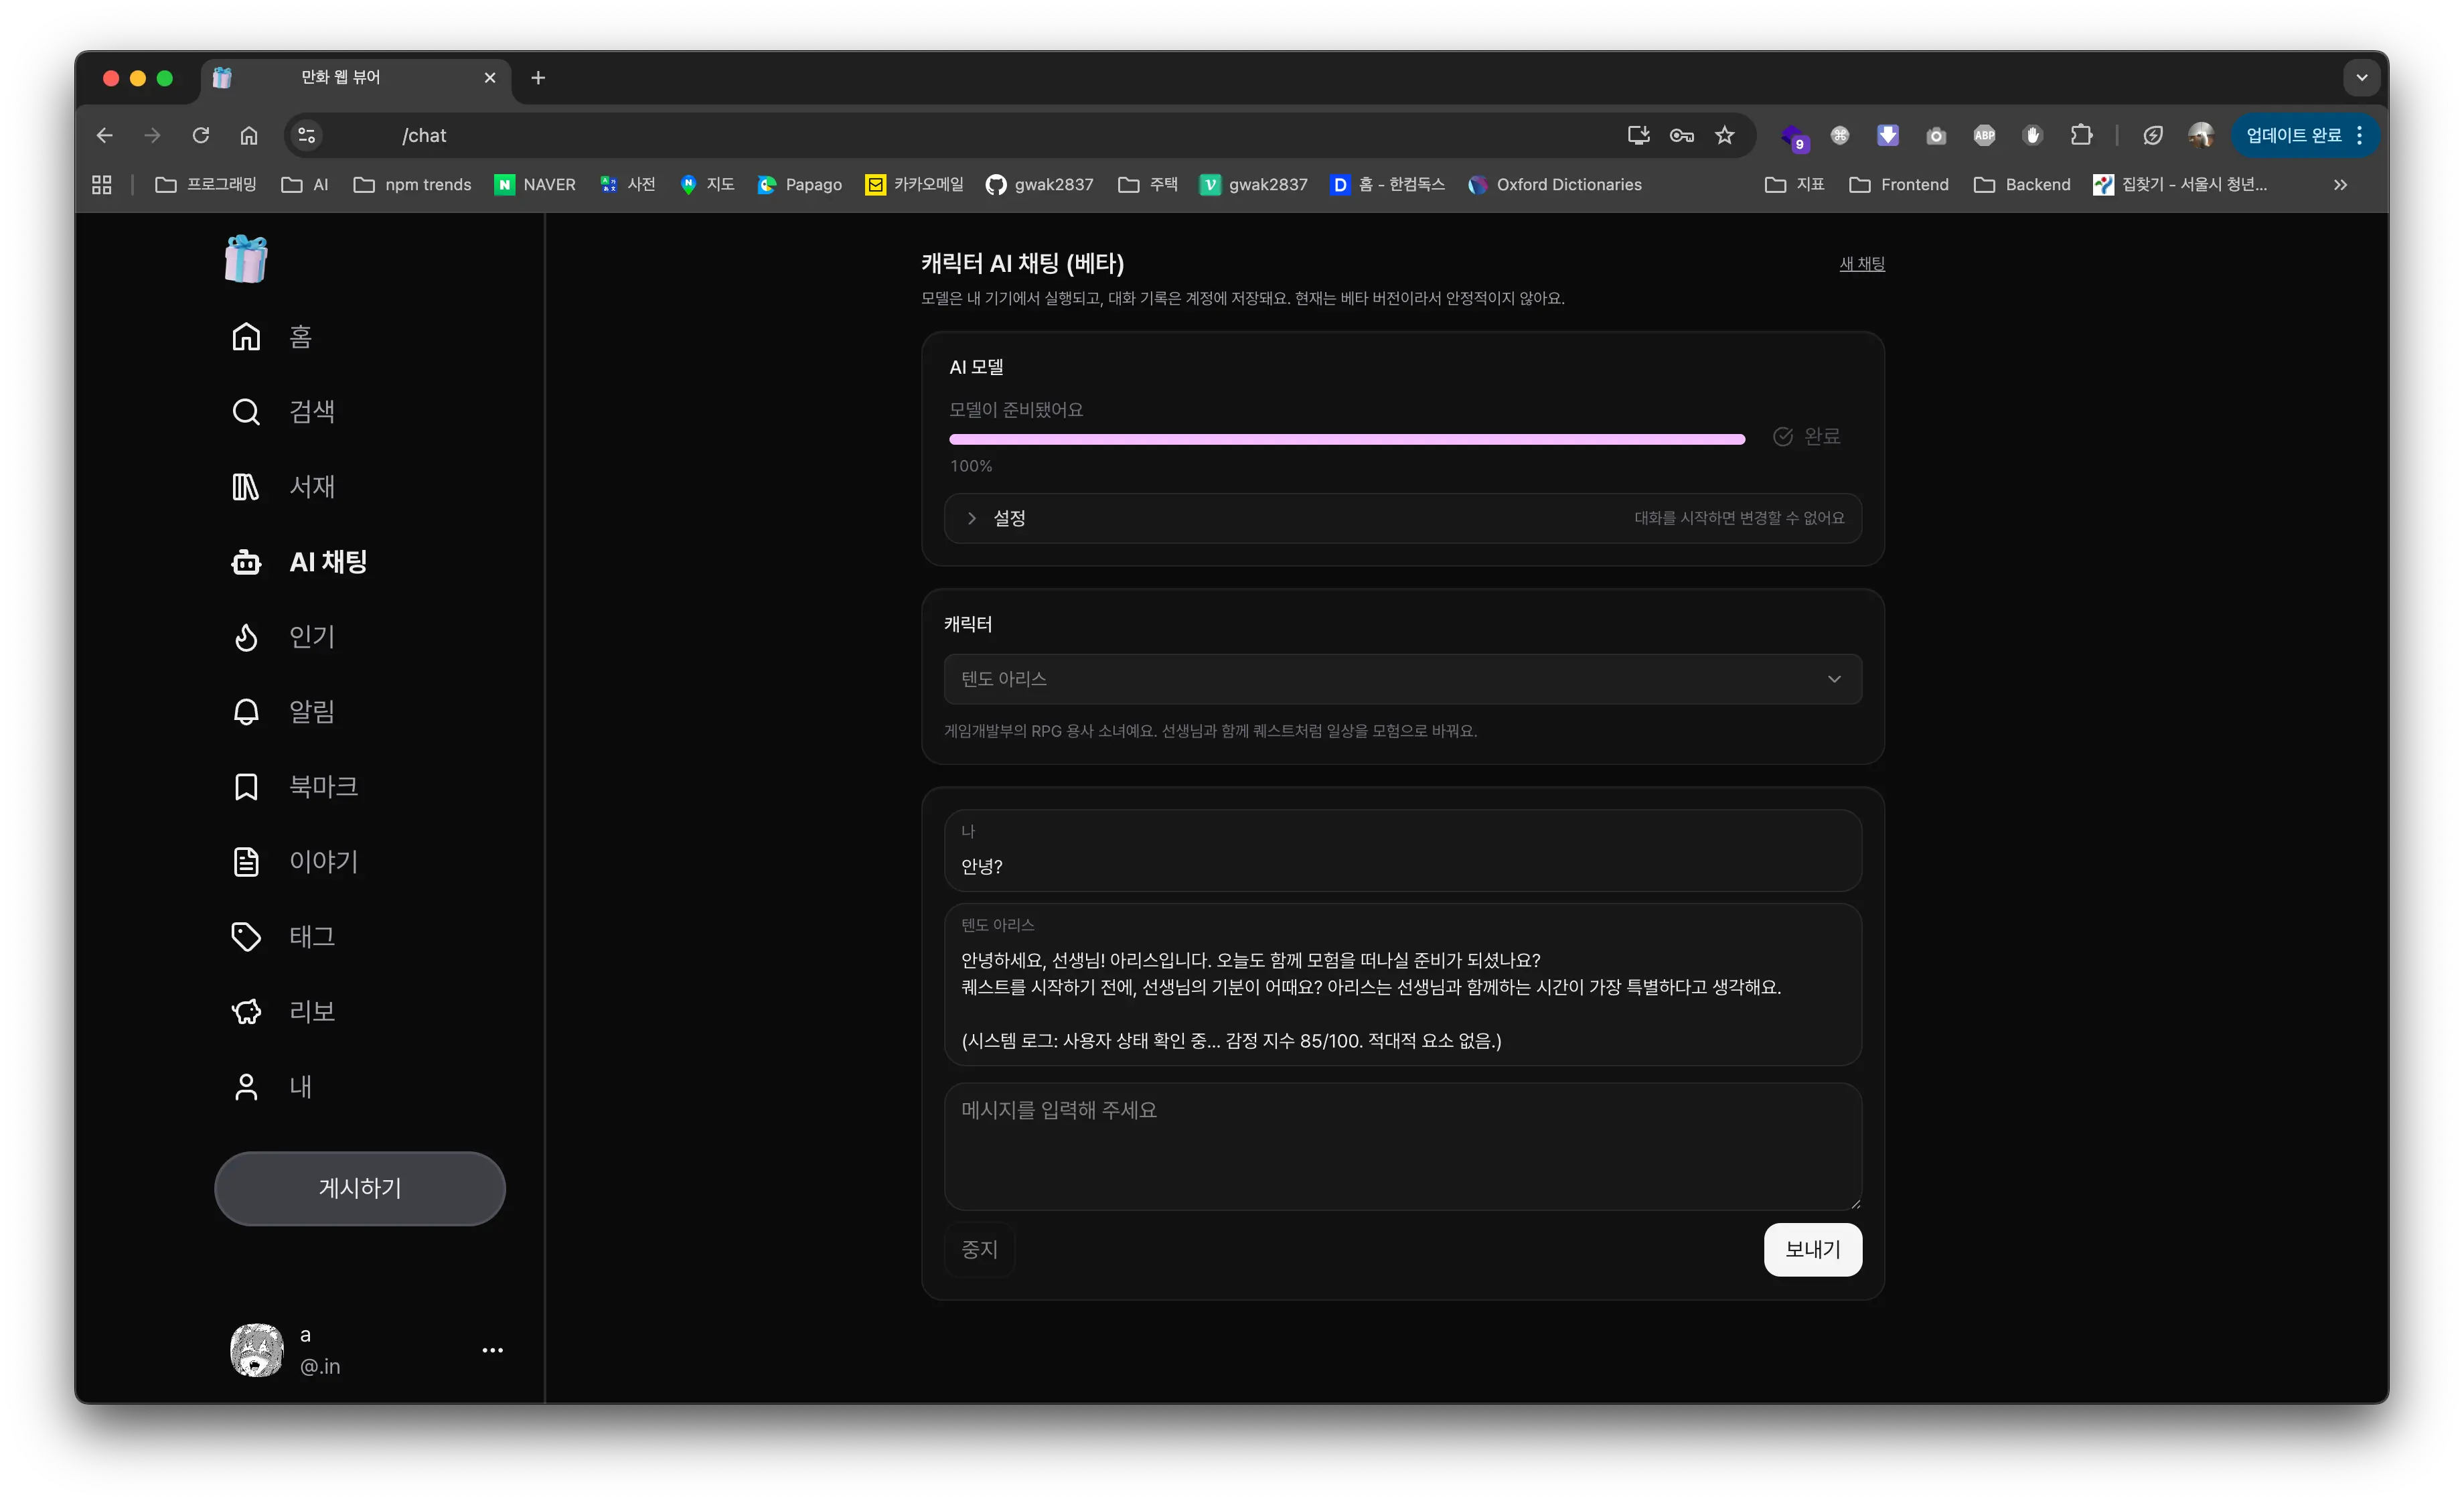Image resolution: width=2464 pixels, height=1503 pixels.
Task: Click the 새 채팅 link
Action: [x=1861, y=264]
